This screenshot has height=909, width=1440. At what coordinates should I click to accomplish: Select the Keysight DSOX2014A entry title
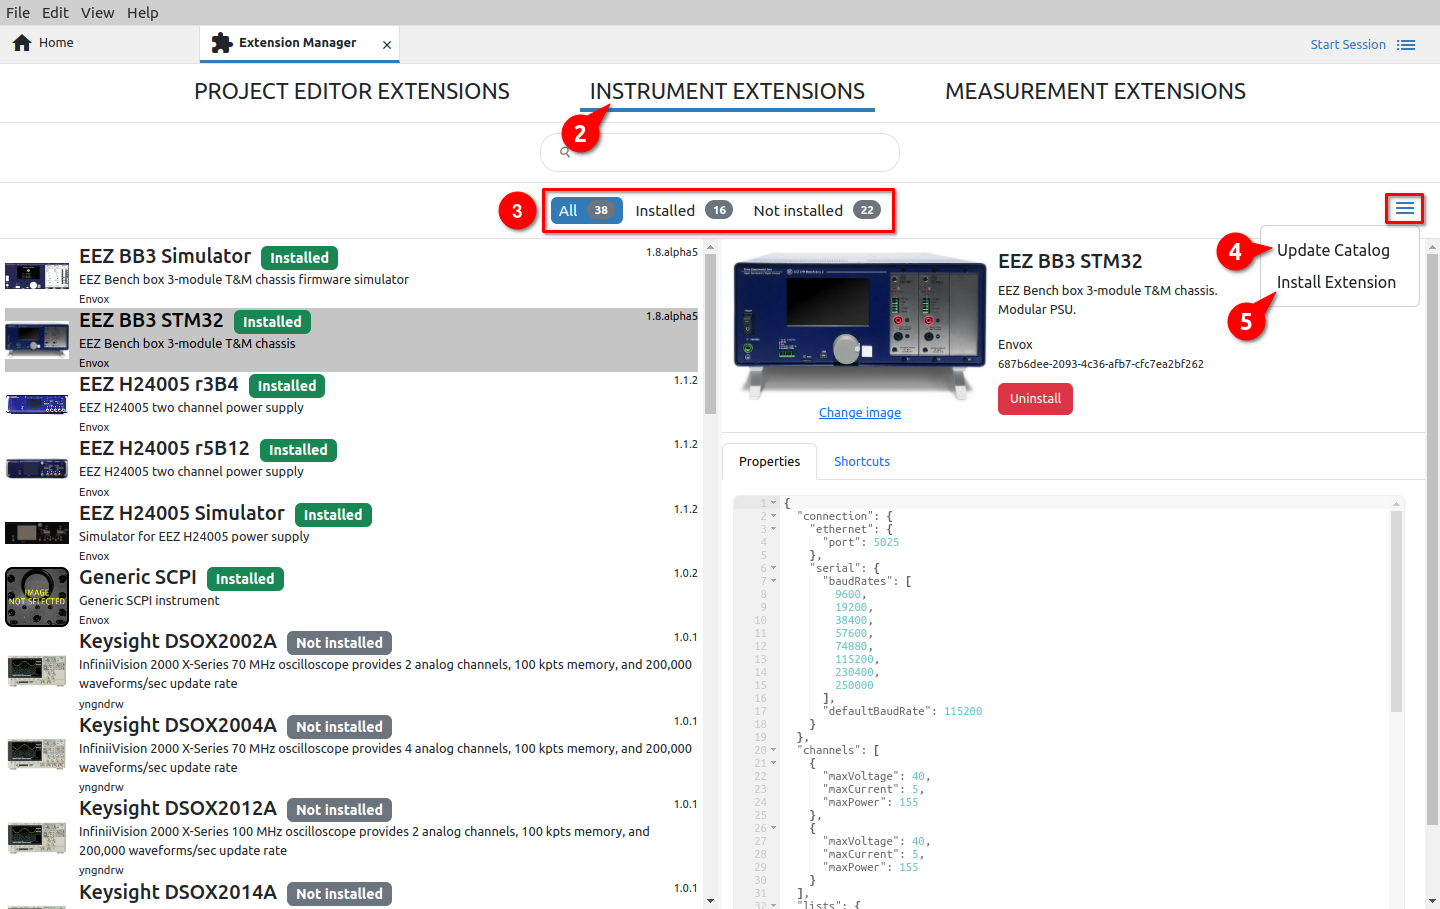tap(178, 892)
